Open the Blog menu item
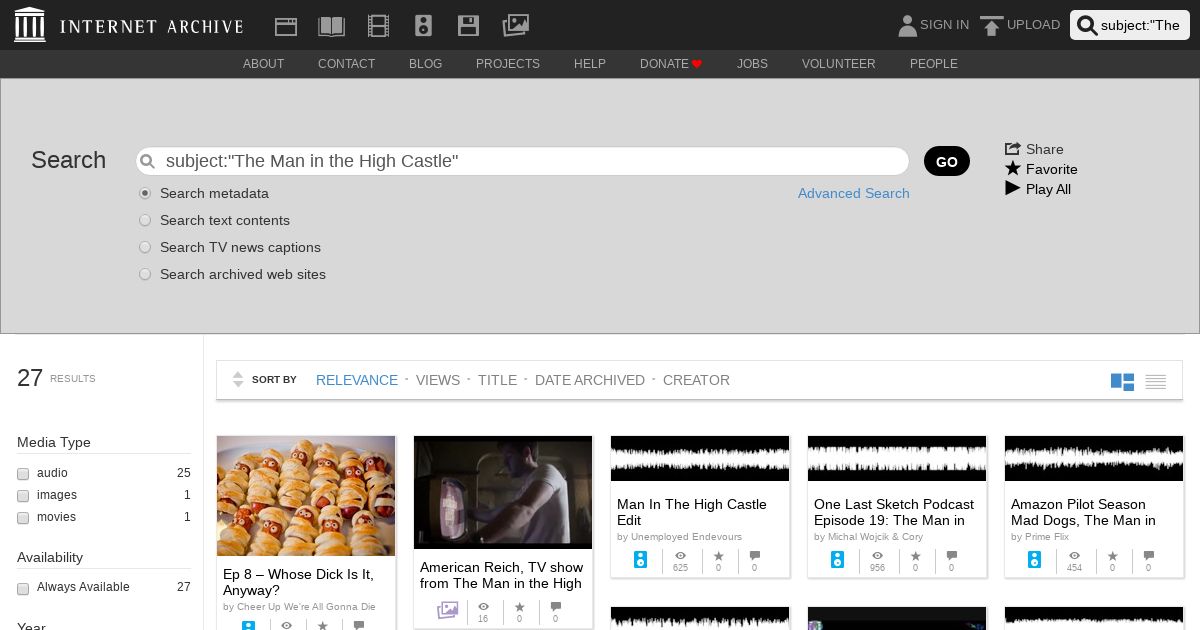 pyautogui.click(x=425, y=64)
